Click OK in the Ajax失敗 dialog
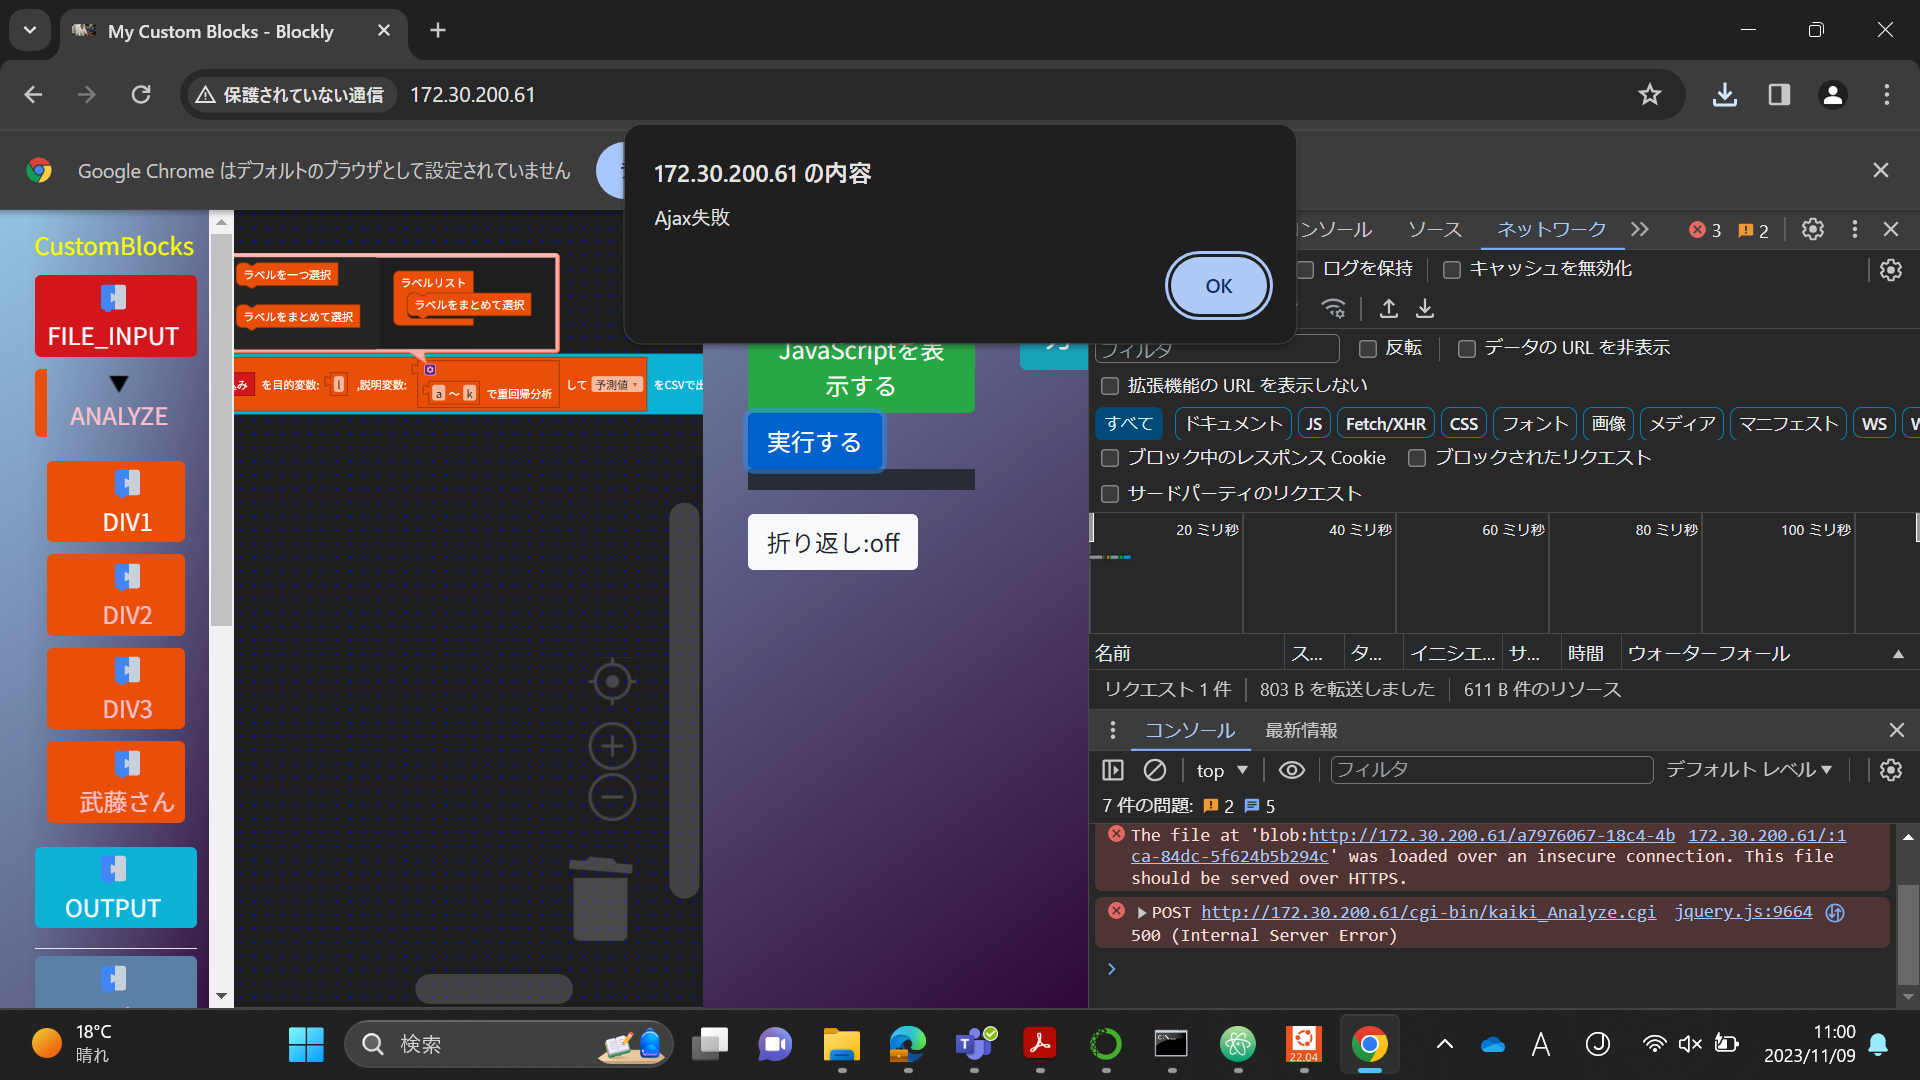The height and width of the screenshot is (1080, 1920). click(x=1218, y=286)
